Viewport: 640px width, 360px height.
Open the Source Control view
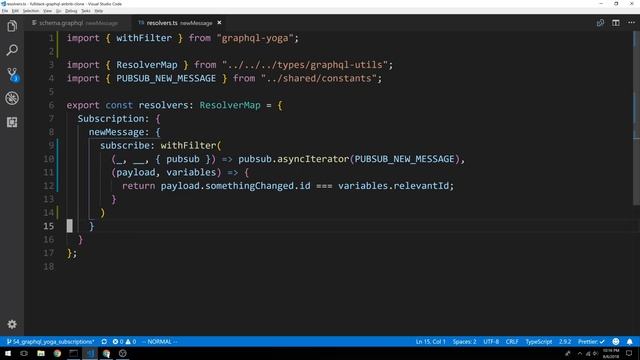12,74
